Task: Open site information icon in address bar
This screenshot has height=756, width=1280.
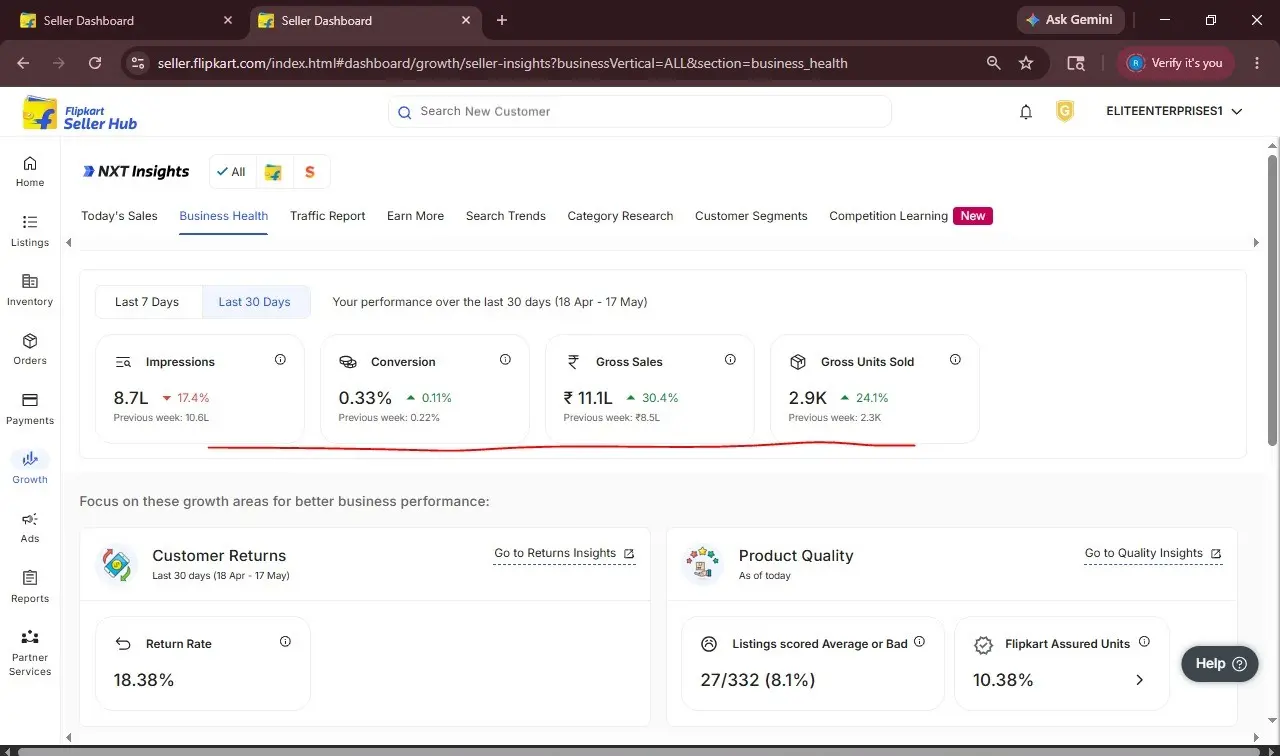Action: [138, 63]
